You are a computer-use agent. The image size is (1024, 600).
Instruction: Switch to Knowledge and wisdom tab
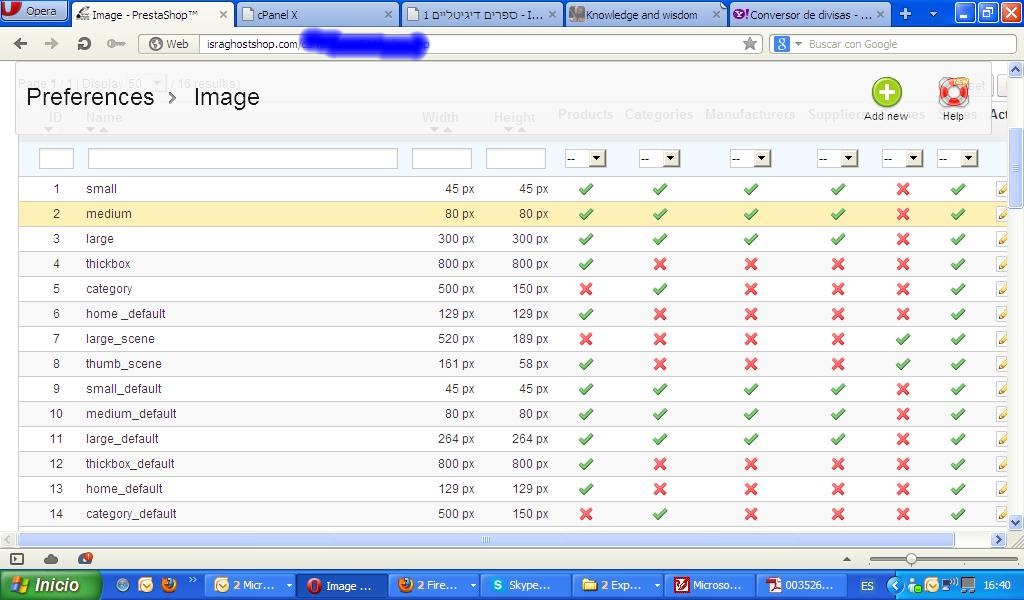coord(646,14)
